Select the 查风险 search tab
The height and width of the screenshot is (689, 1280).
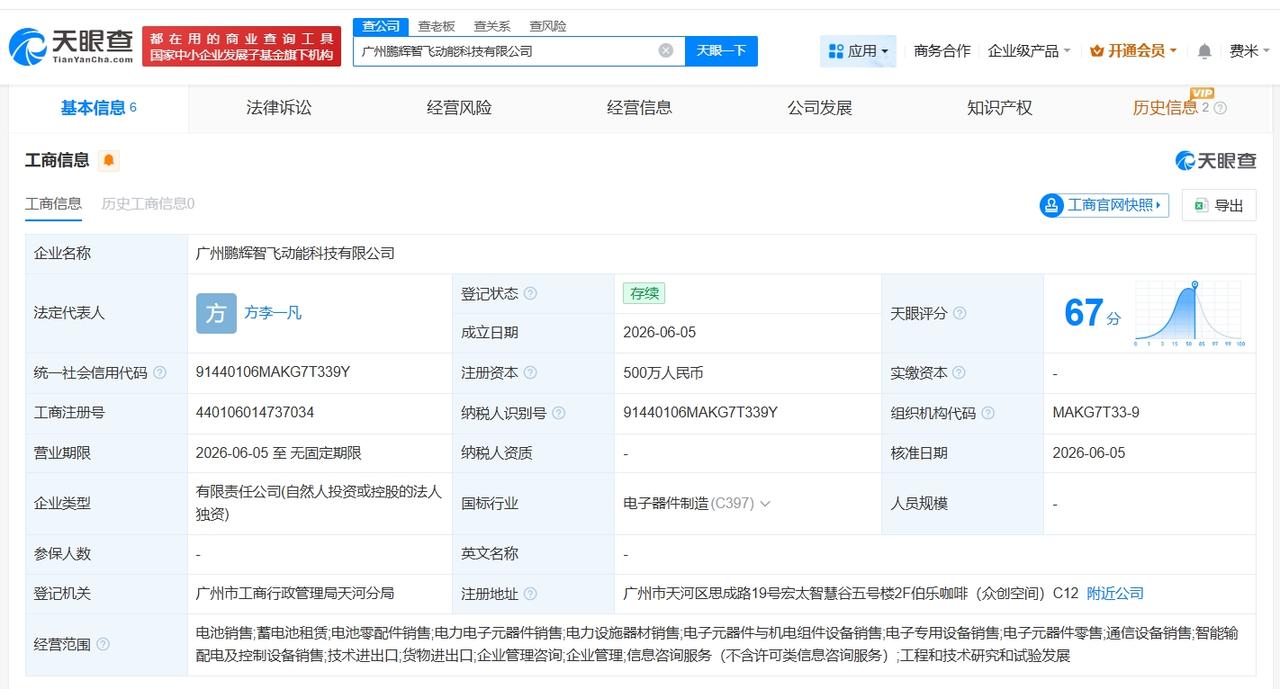(x=548, y=26)
